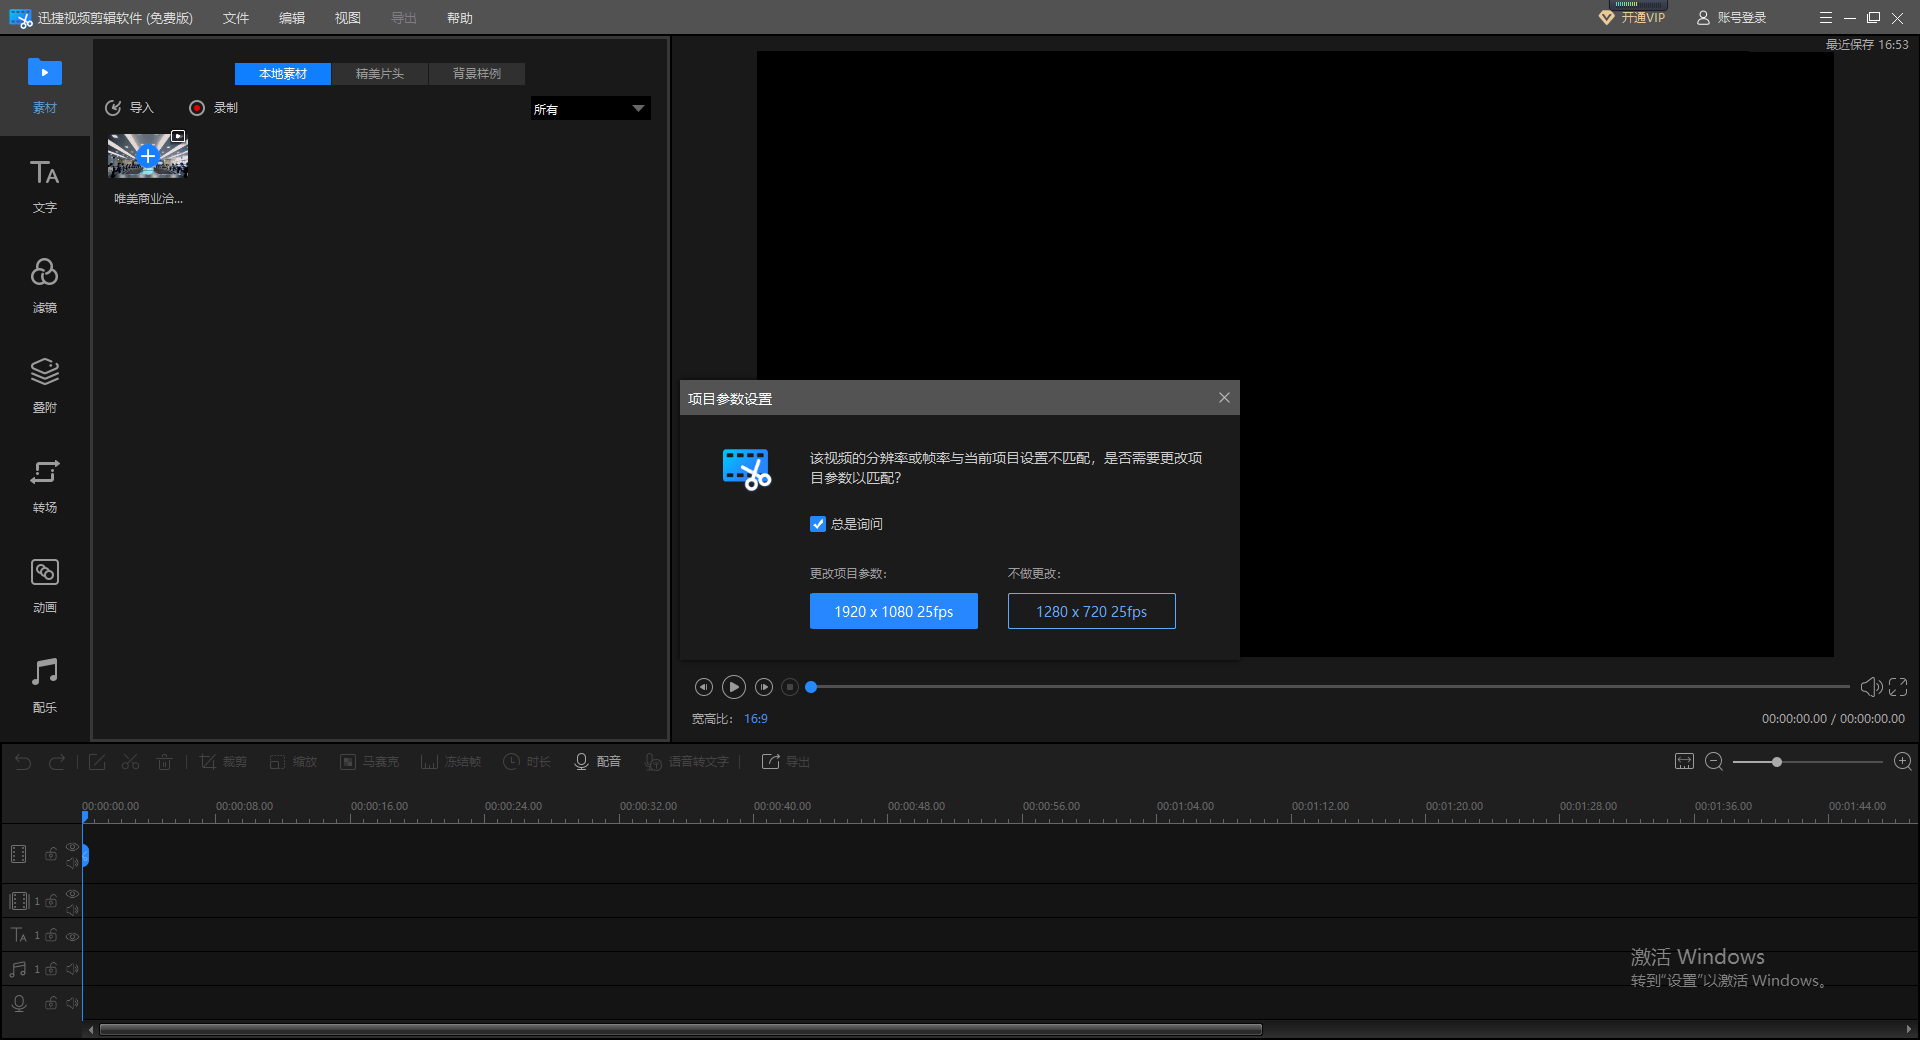The width and height of the screenshot is (1920, 1040).
Task: Expand the 所有 filter dropdown
Action: 591,108
